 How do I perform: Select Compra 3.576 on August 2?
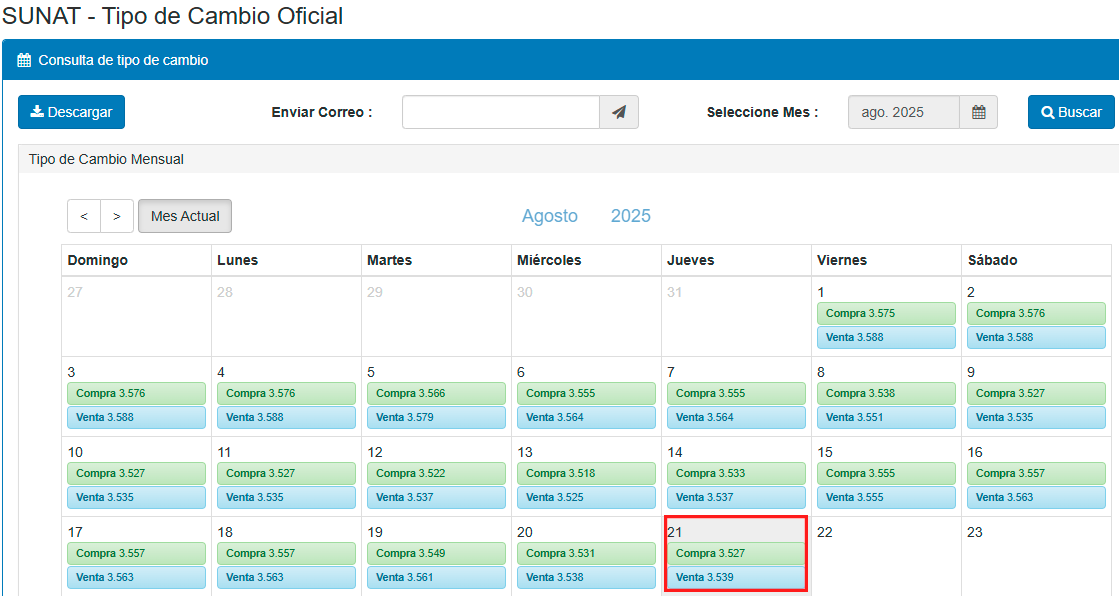click(1036, 313)
